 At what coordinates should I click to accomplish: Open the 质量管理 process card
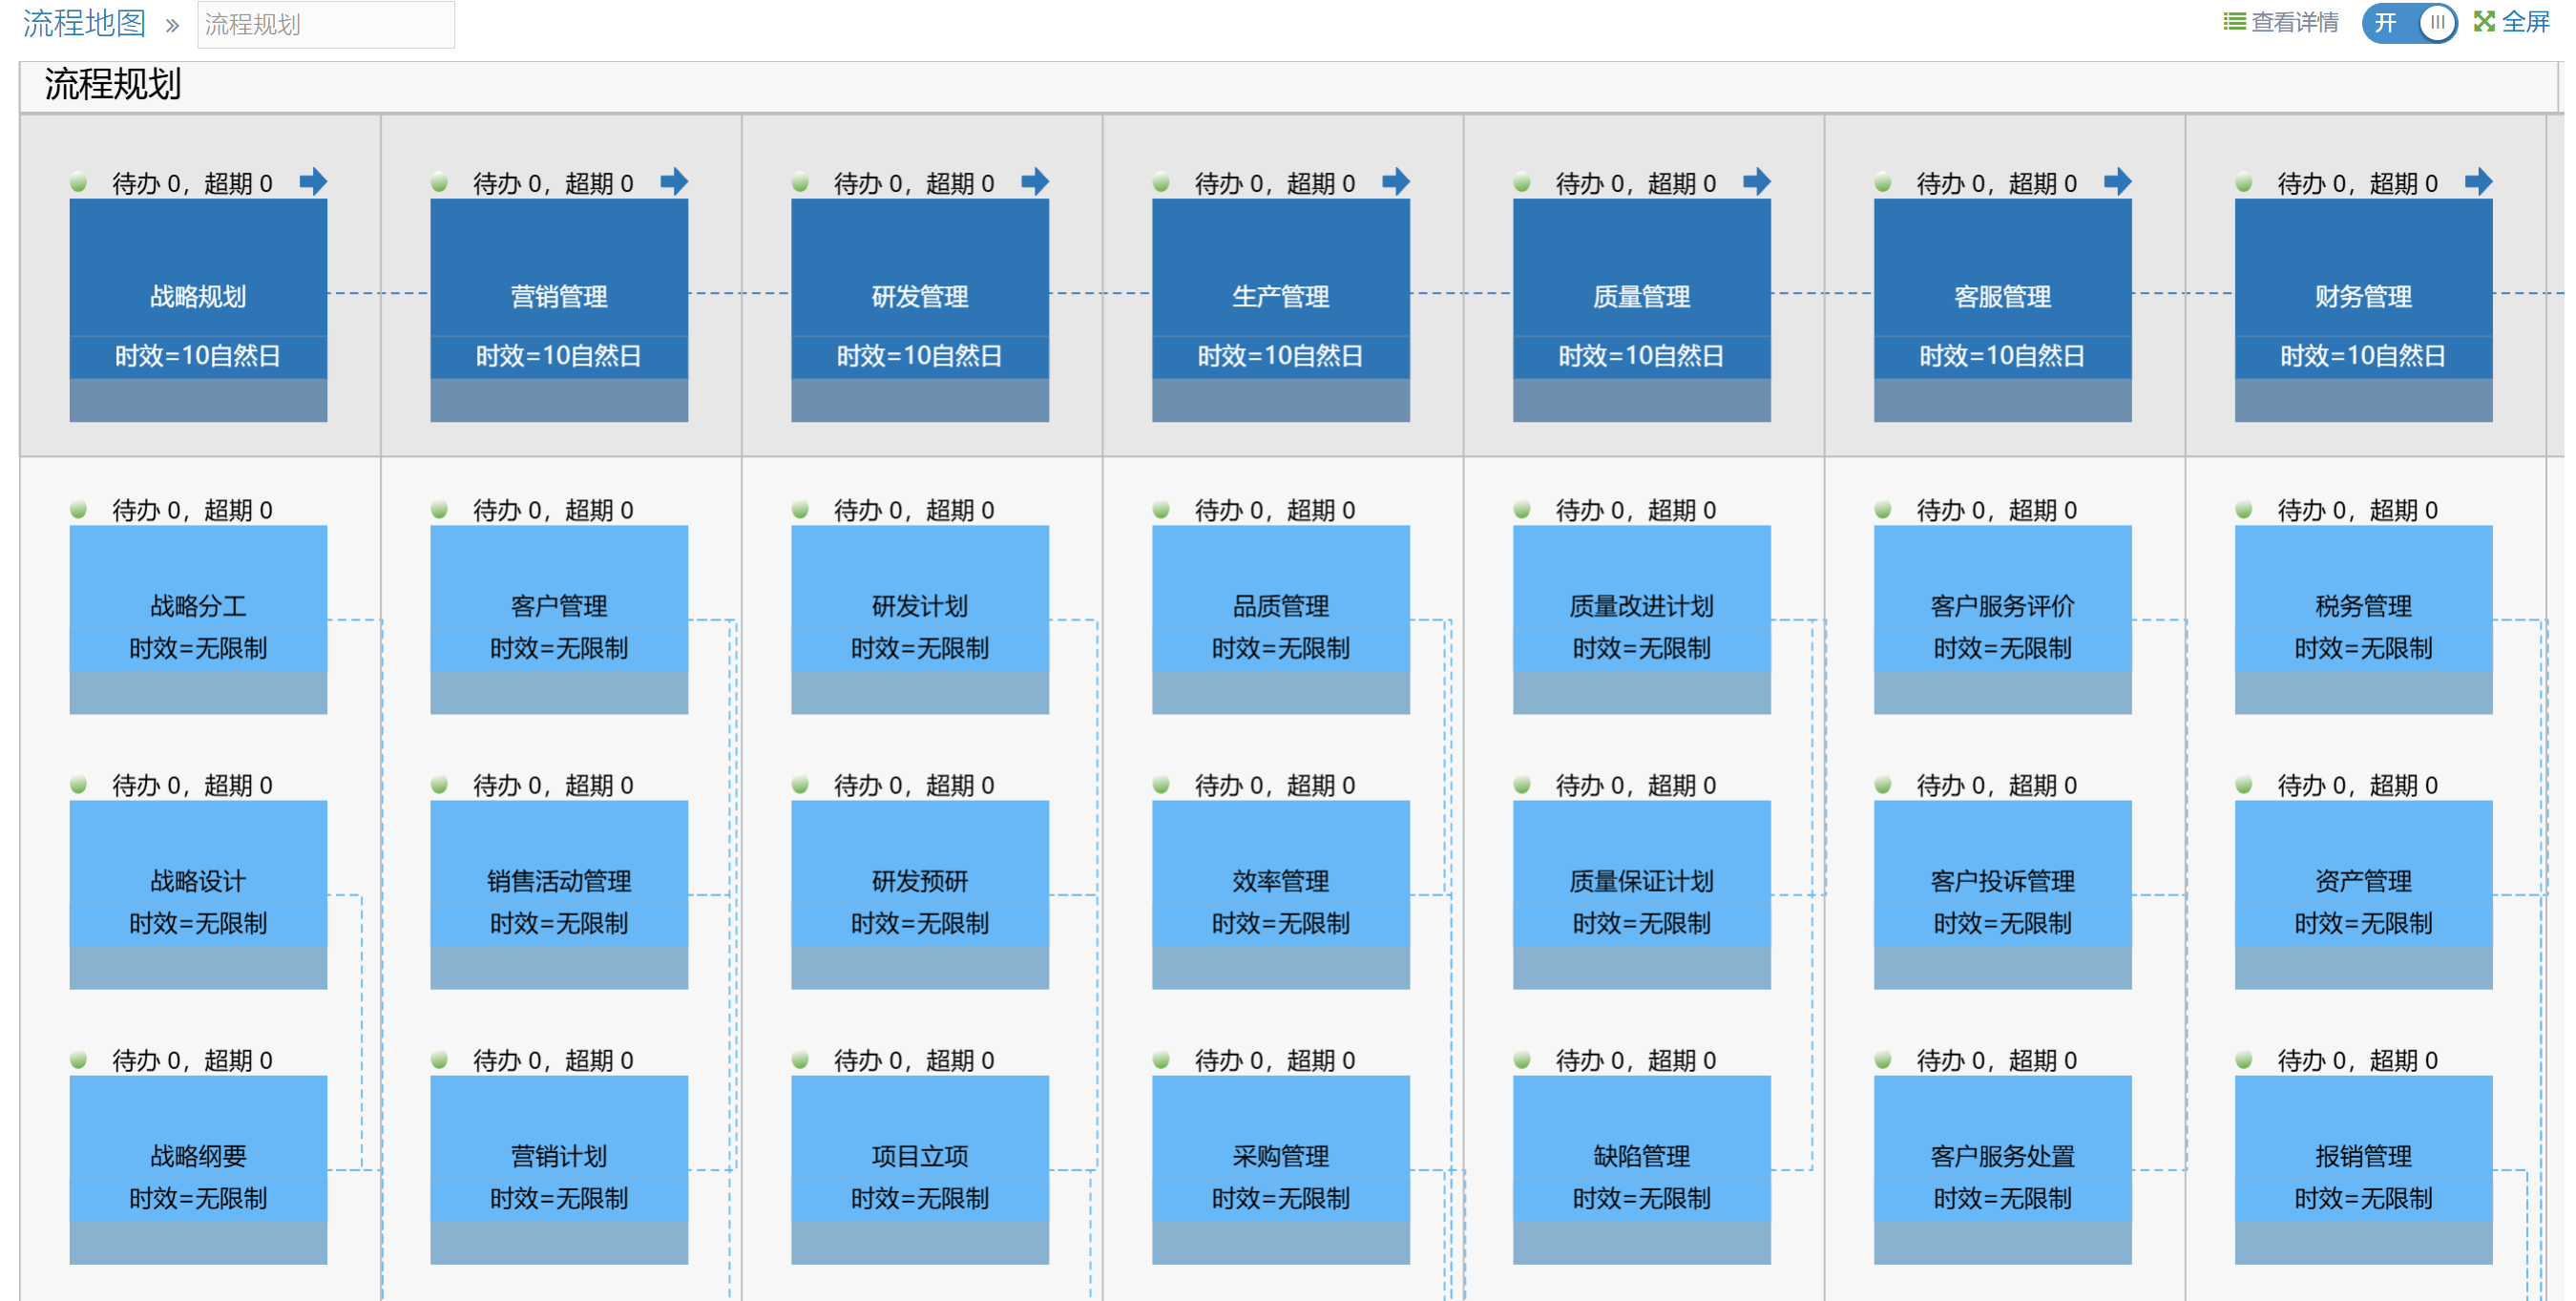tap(1642, 310)
